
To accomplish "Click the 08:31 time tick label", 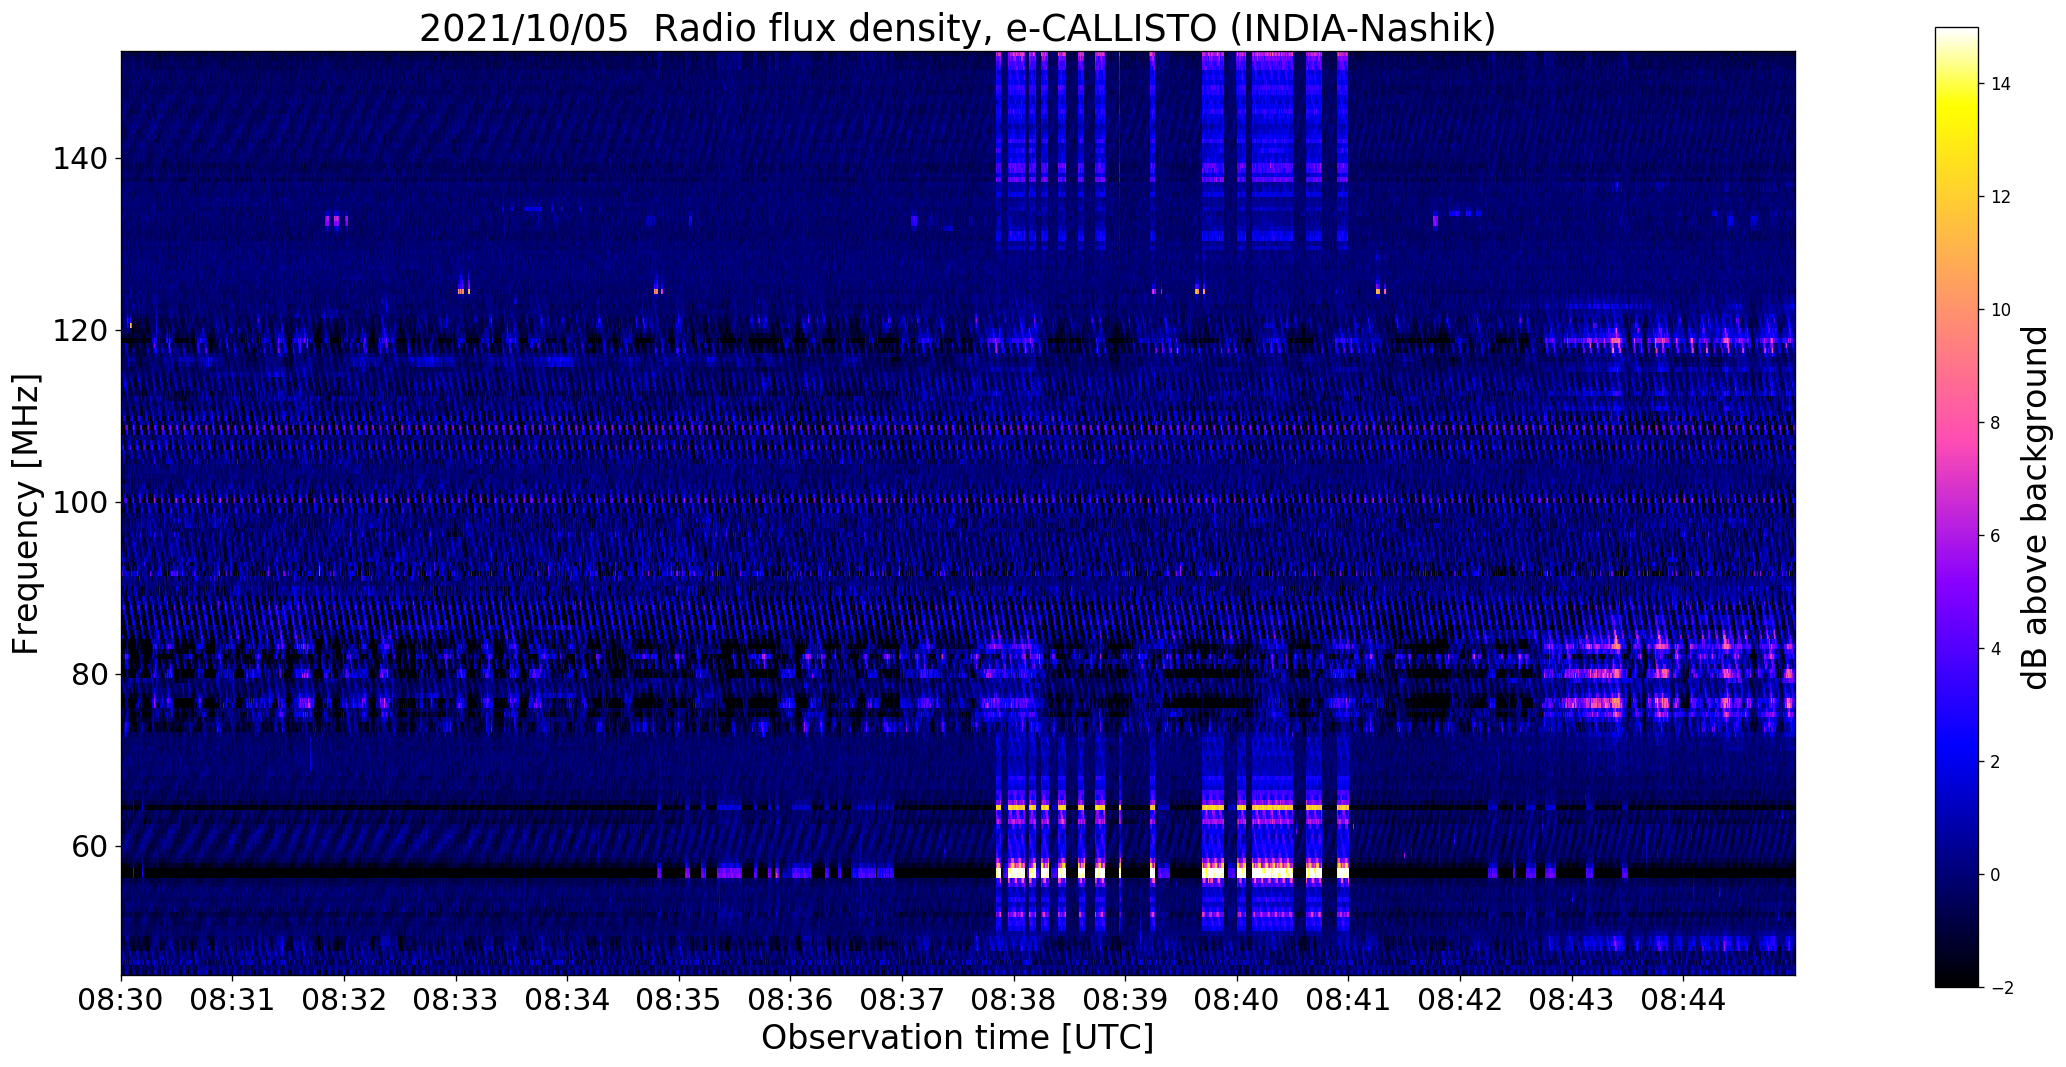I will tap(232, 1000).
